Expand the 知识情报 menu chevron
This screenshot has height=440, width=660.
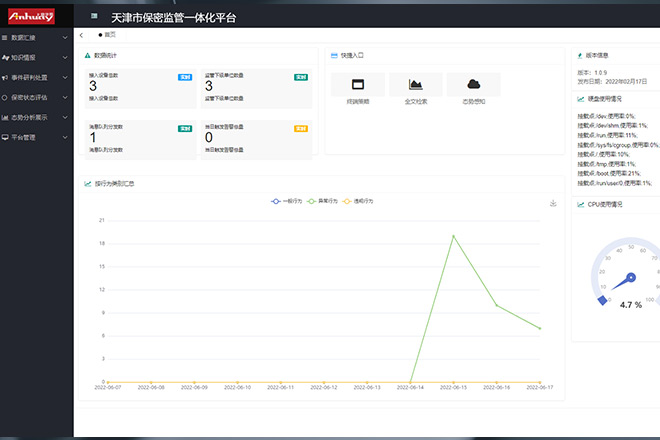pyautogui.click(x=64, y=57)
